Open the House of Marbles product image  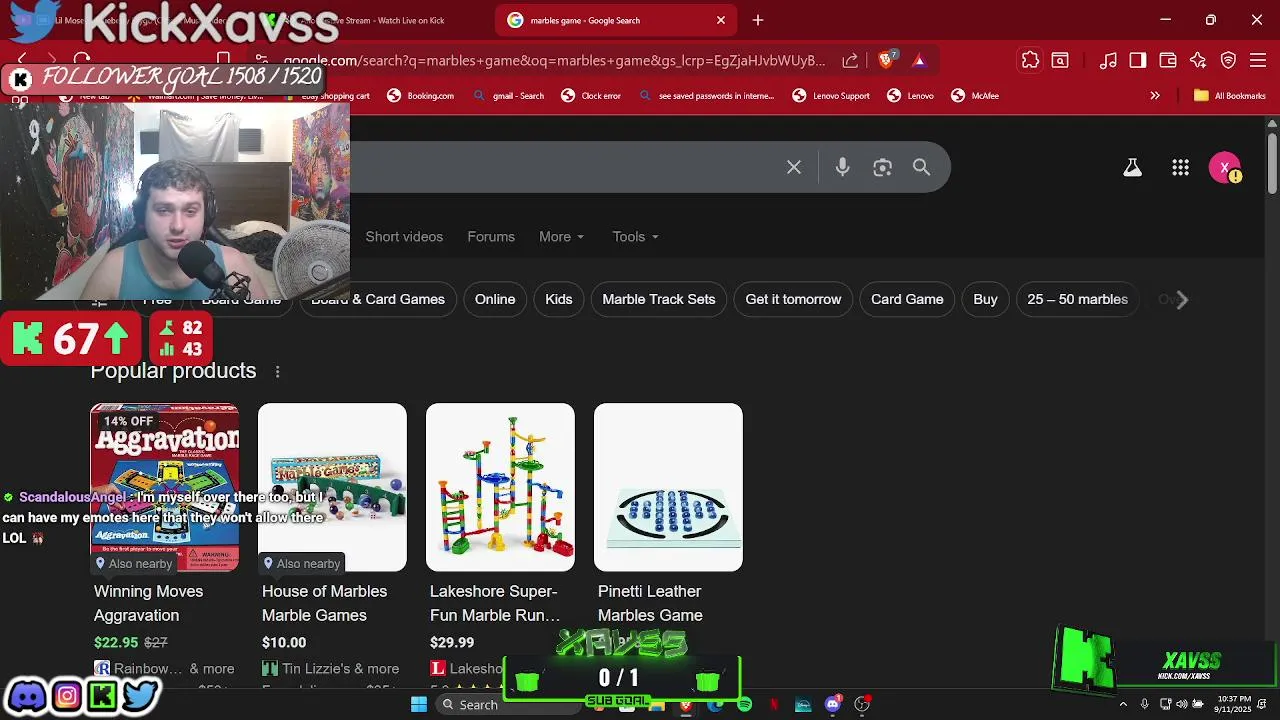(332, 487)
